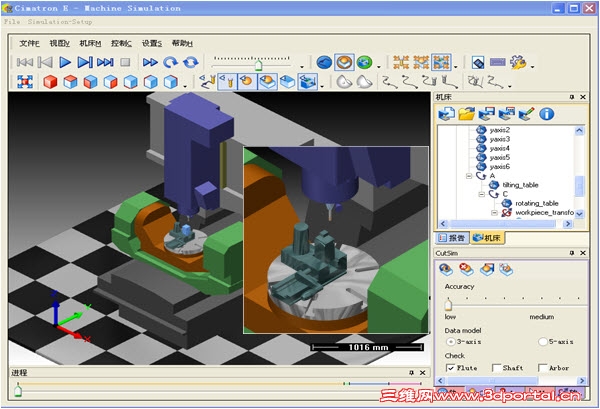This screenshot has width=600, height=409.
Task: Open the 设置 menu
Action: click(x=152, y=43)
